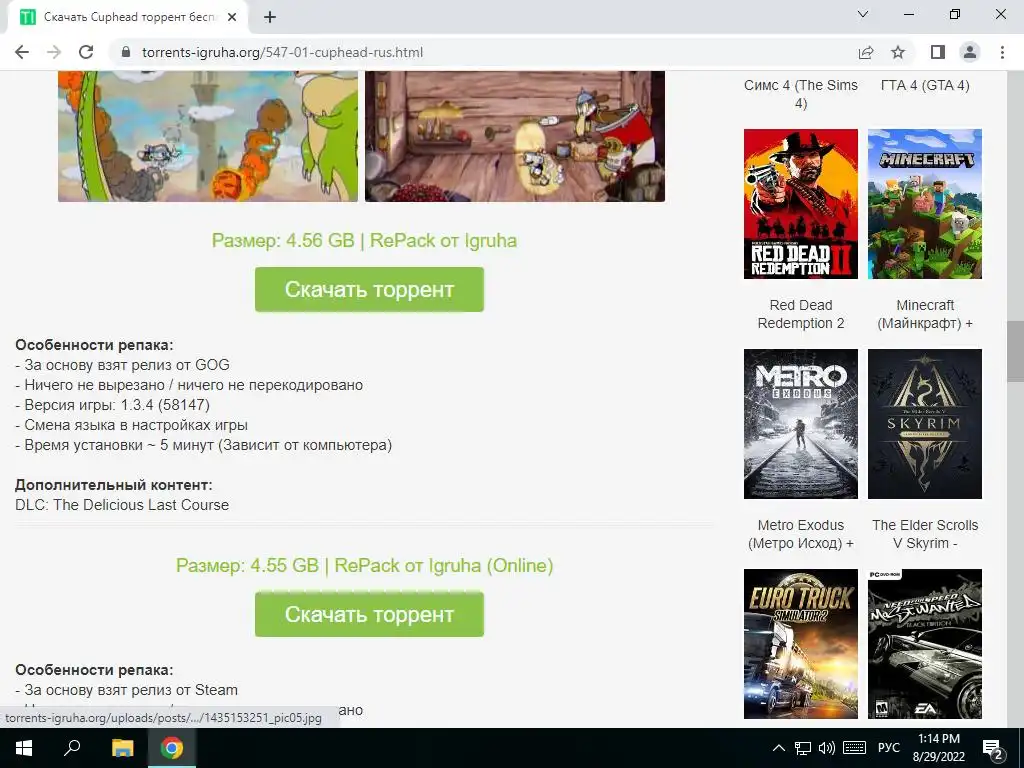
Task: Go back to the previous page
Action: tap(22, 52)
